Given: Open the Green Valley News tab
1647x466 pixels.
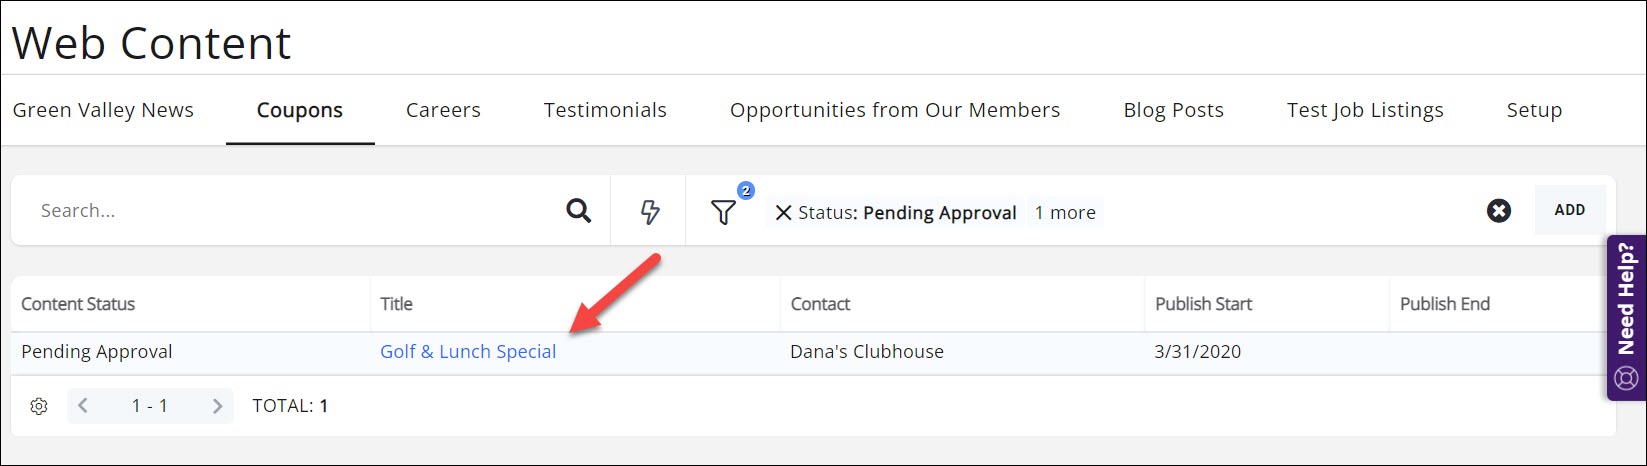Looking at the screenshot, I should [x=103, y=110].
